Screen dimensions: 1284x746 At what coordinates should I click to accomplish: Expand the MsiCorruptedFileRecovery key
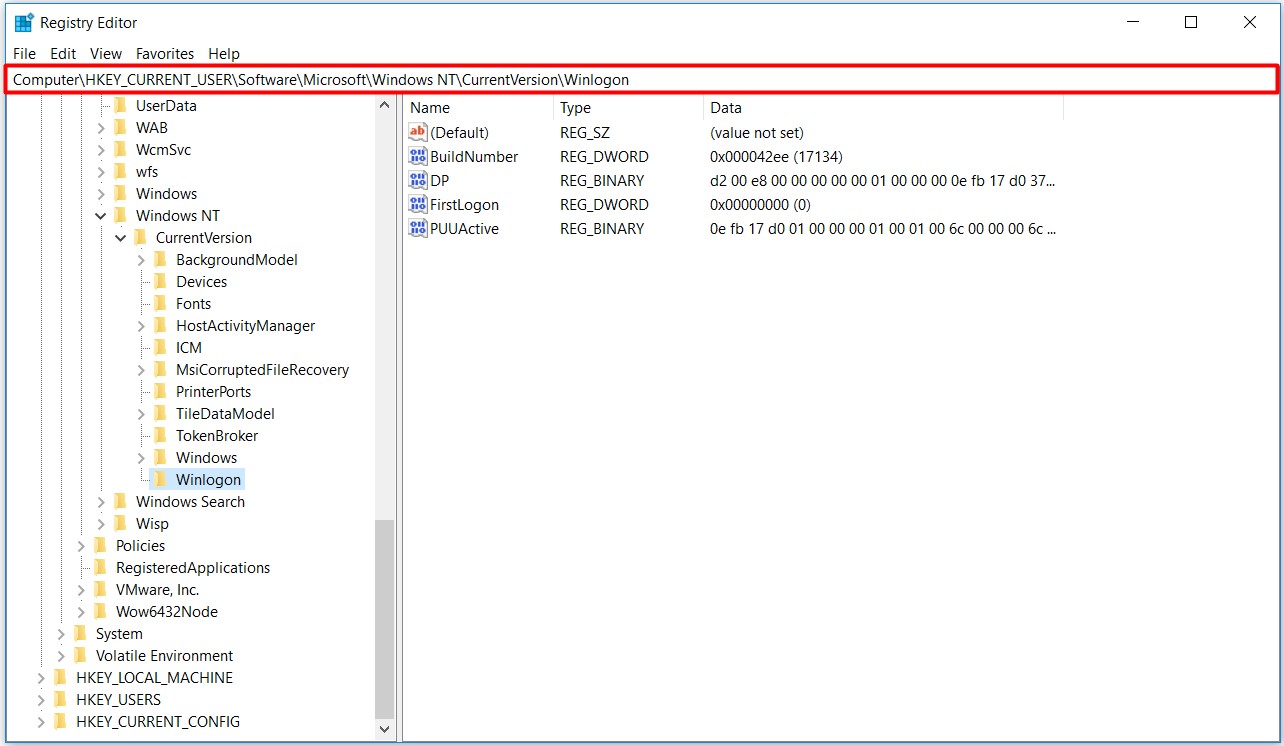tap(141, 369)
